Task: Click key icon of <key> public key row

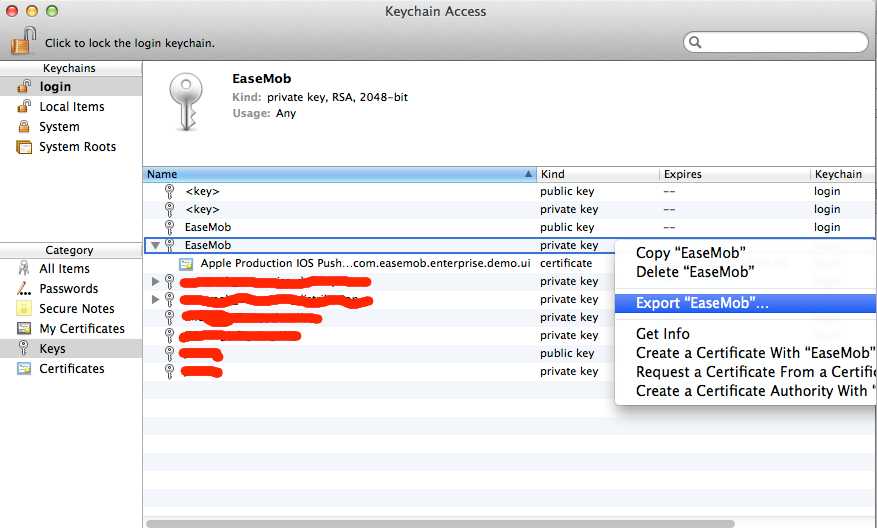Action: 169,191
